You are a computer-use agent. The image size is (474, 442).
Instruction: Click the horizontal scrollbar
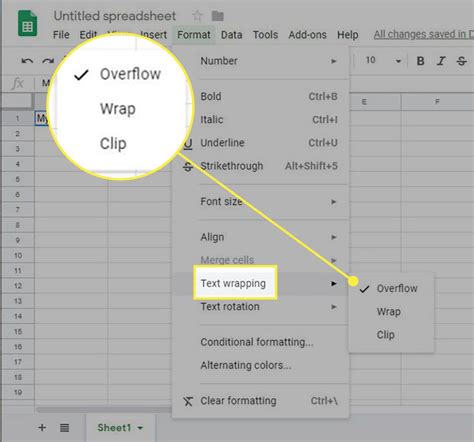point(104,409)
